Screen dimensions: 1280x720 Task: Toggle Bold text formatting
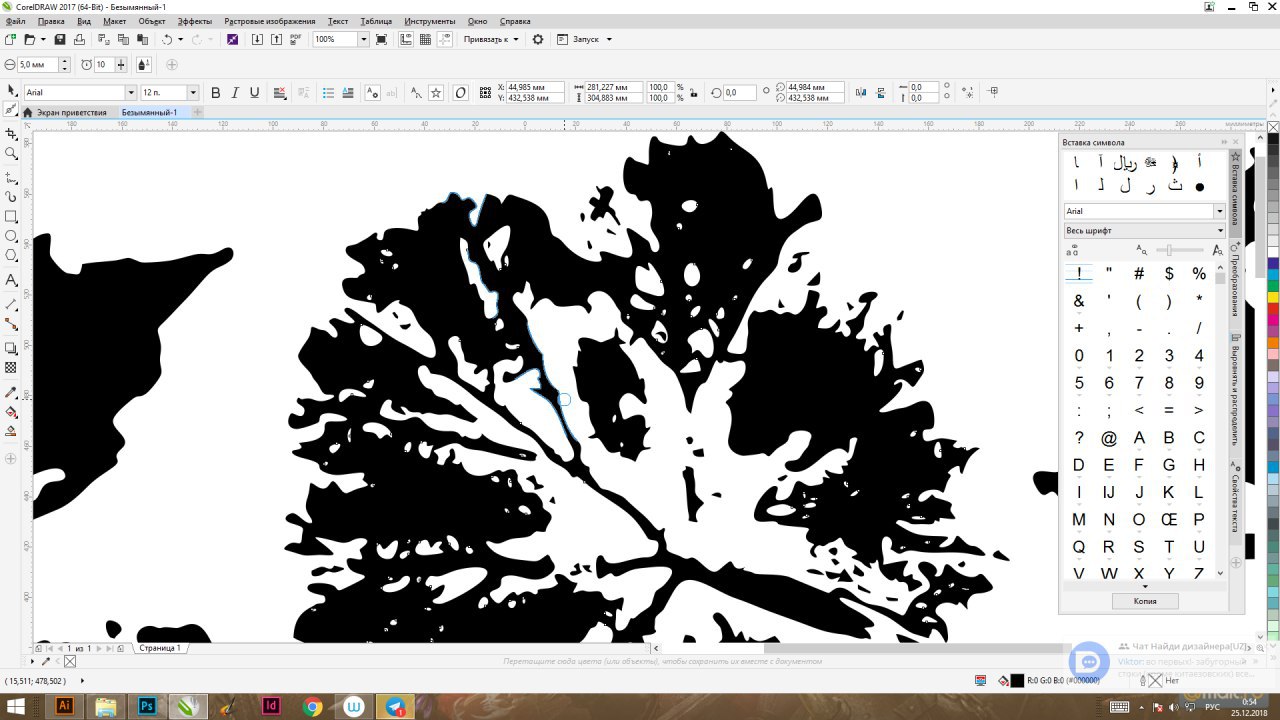point(215,92)
